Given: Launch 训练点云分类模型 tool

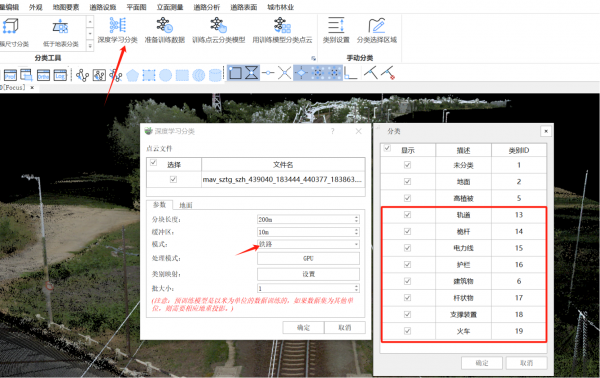Looking at the screenshot, I should point(218,30).
